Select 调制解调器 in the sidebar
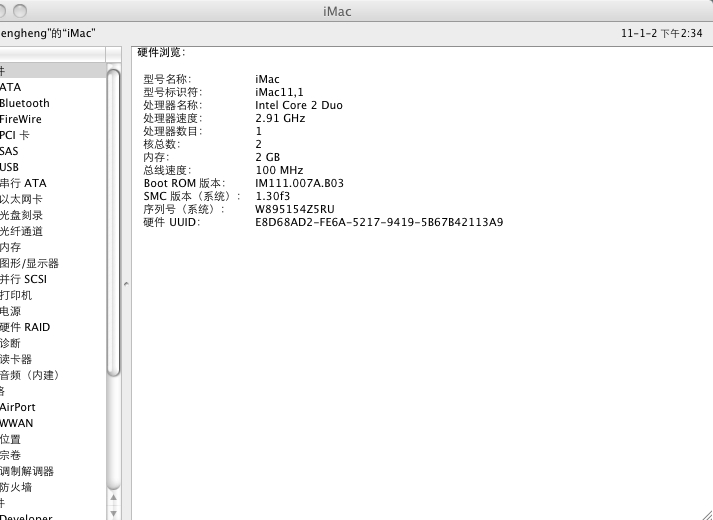This screenshot has height=520, width=713. tap(27, 471)
